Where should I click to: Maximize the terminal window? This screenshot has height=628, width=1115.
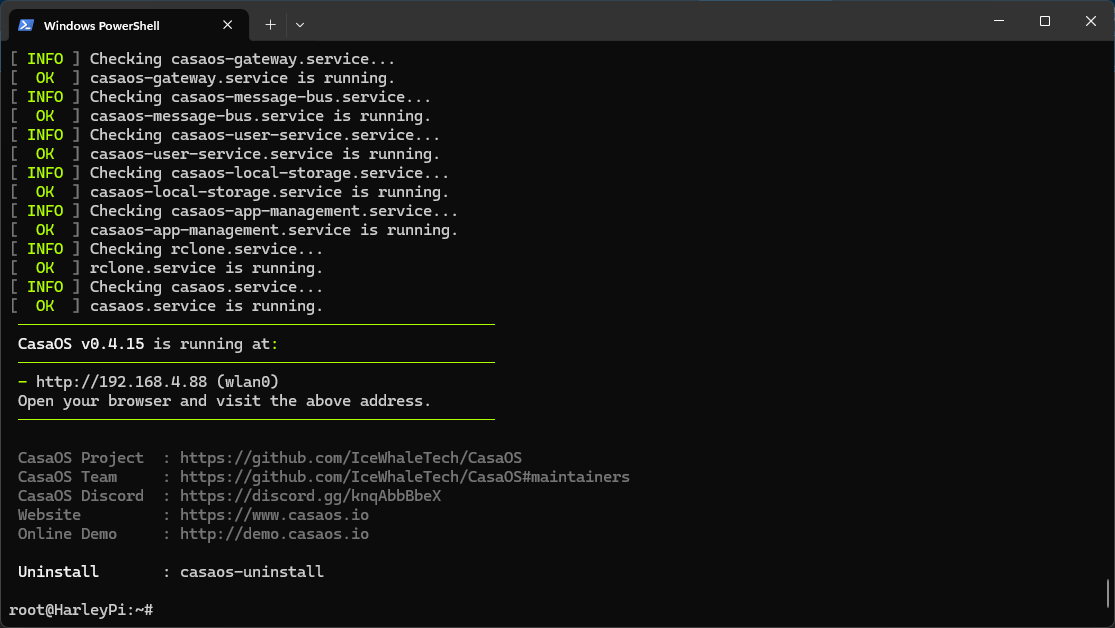[1044, 21]
